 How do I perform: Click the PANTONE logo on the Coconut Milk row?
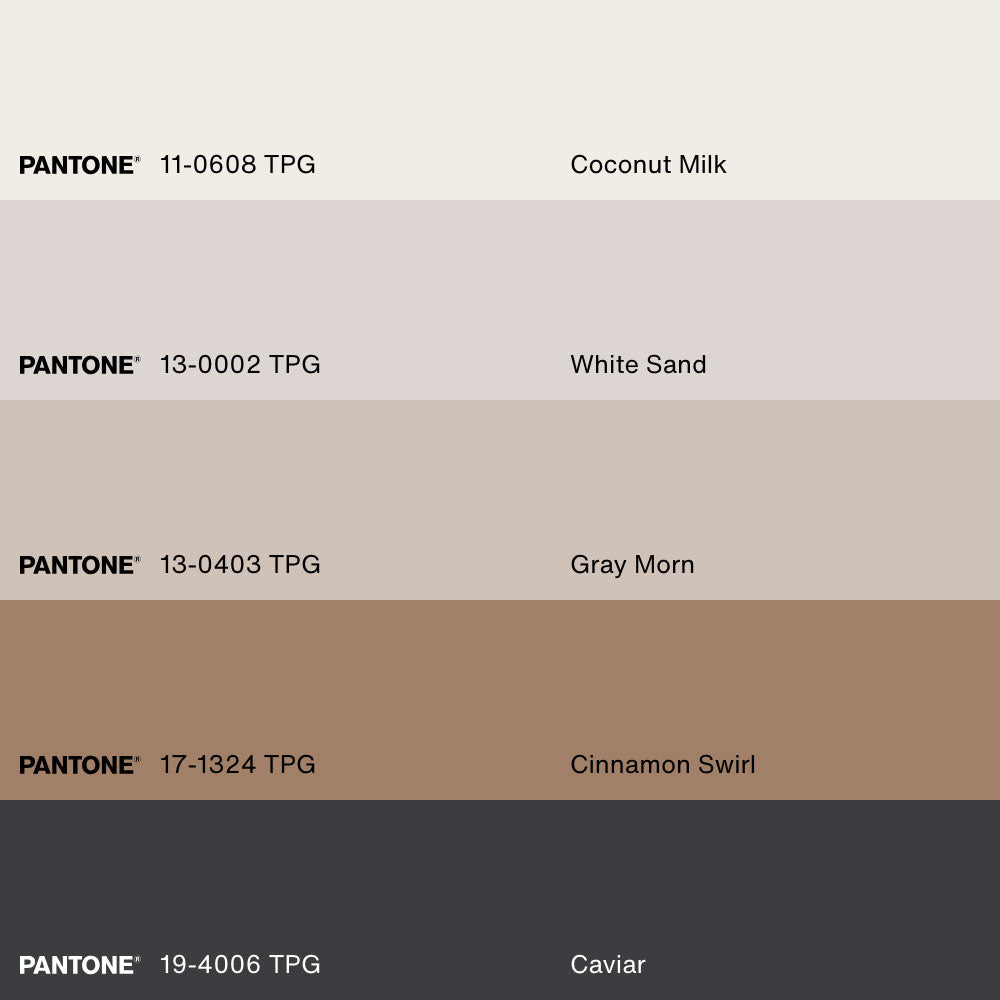[79, 165]
